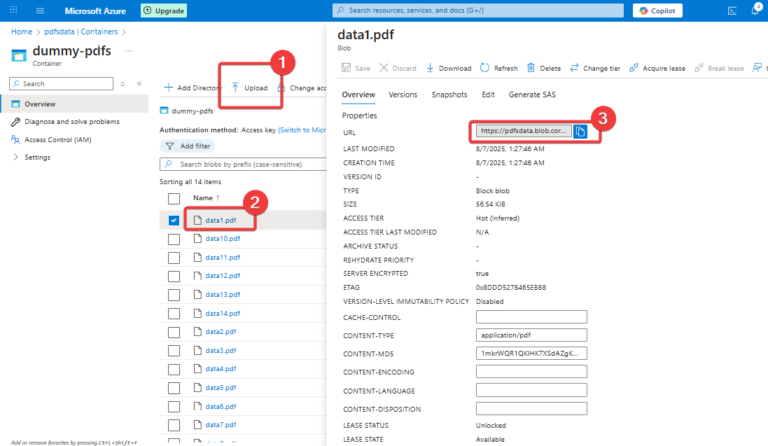Check the data14.pdf checkbox
Screen dimensions: 768x446
pos(174,313)
